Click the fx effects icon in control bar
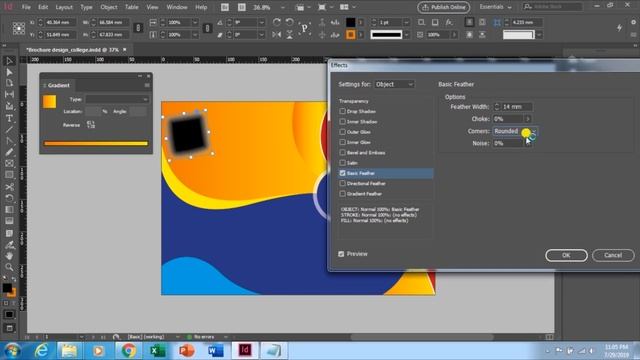The image size is (640, 360). [x=449, y=22]
